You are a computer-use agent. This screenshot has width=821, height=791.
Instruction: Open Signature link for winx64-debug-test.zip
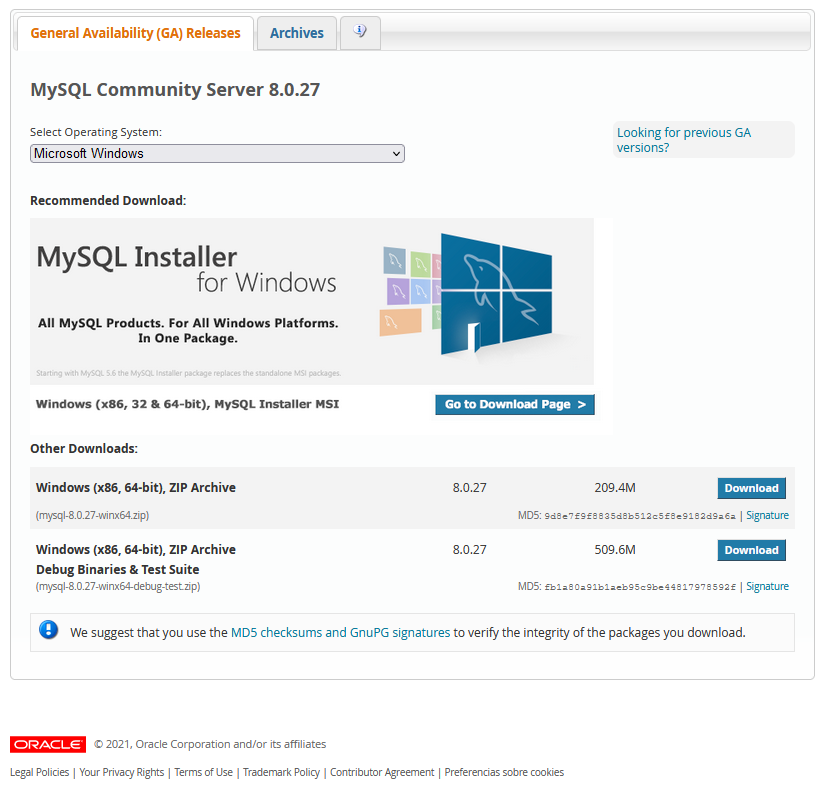pyautogui.click(x=767, y=586)
